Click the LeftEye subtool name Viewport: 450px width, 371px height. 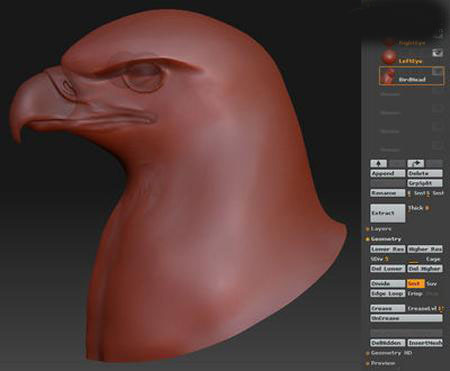410,61
